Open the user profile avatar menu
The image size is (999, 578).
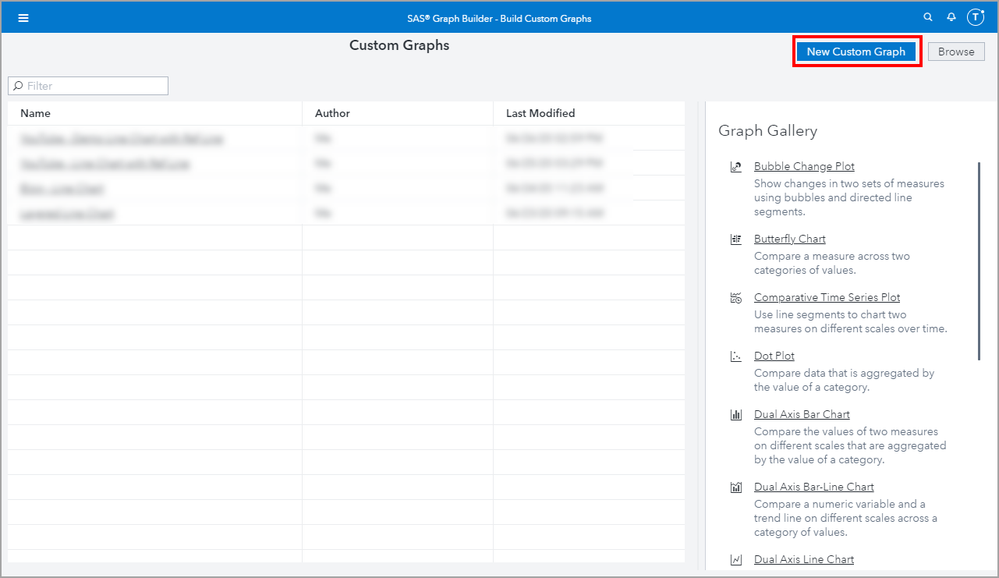pyautogui.click(x=975, y=18)
